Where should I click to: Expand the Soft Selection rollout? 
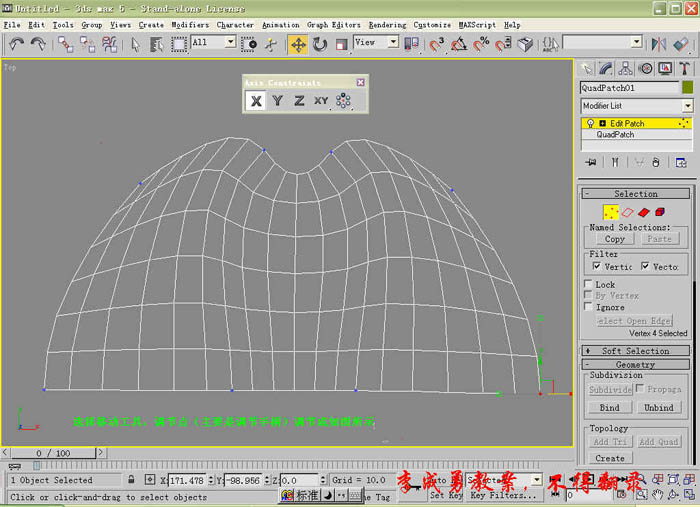tap(636, 351)
